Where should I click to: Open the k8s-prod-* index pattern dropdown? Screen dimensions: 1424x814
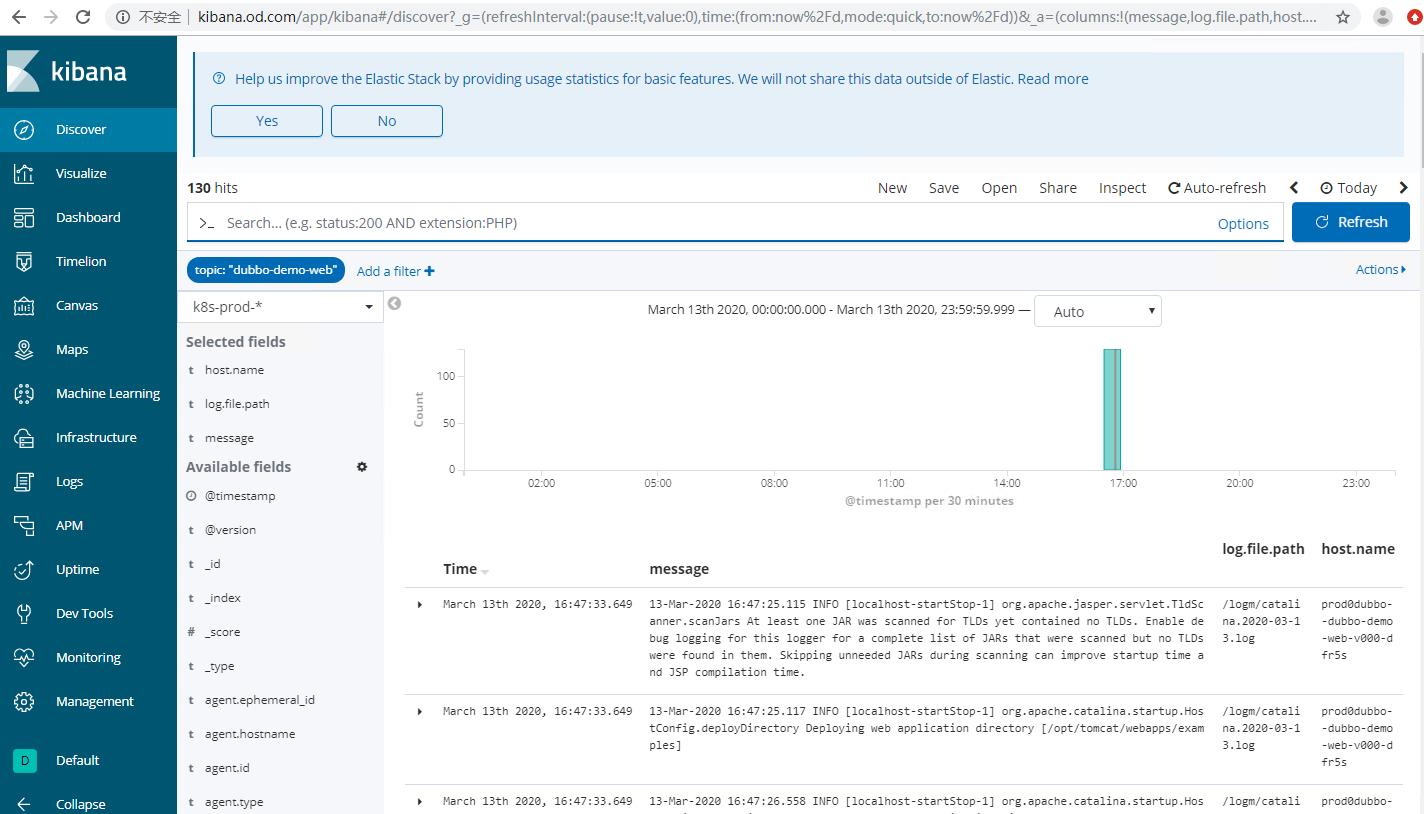(282, 307)
